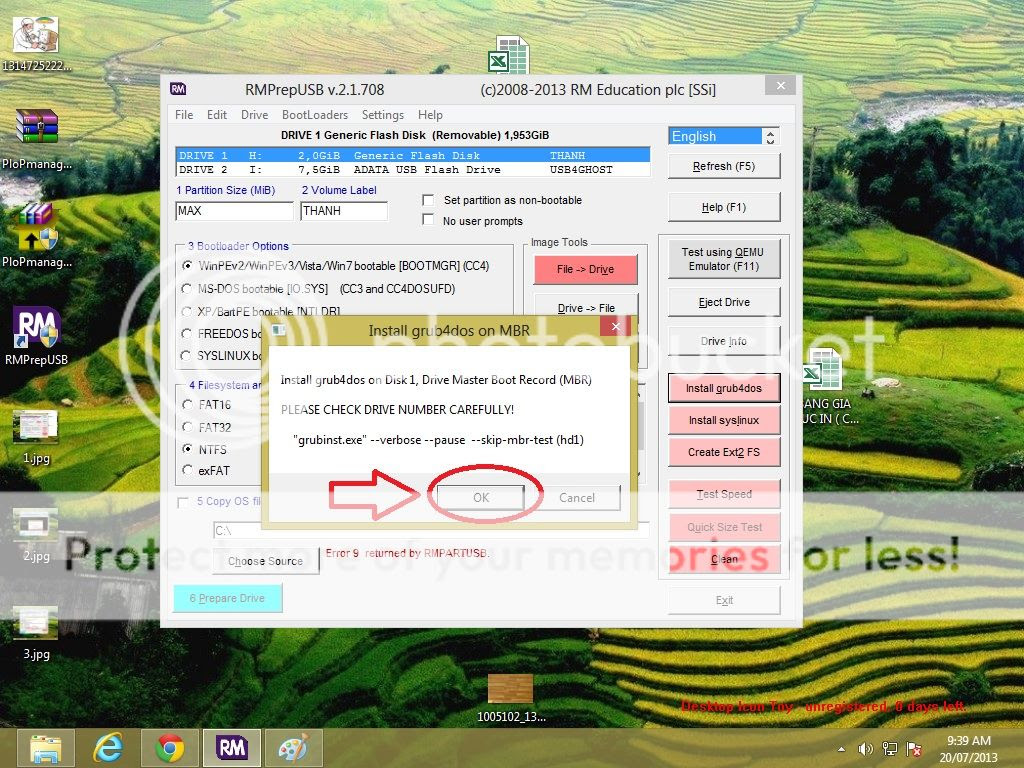Screen dimensions: 1024x768
Task: Open the Settings menu
Action: 383,115
